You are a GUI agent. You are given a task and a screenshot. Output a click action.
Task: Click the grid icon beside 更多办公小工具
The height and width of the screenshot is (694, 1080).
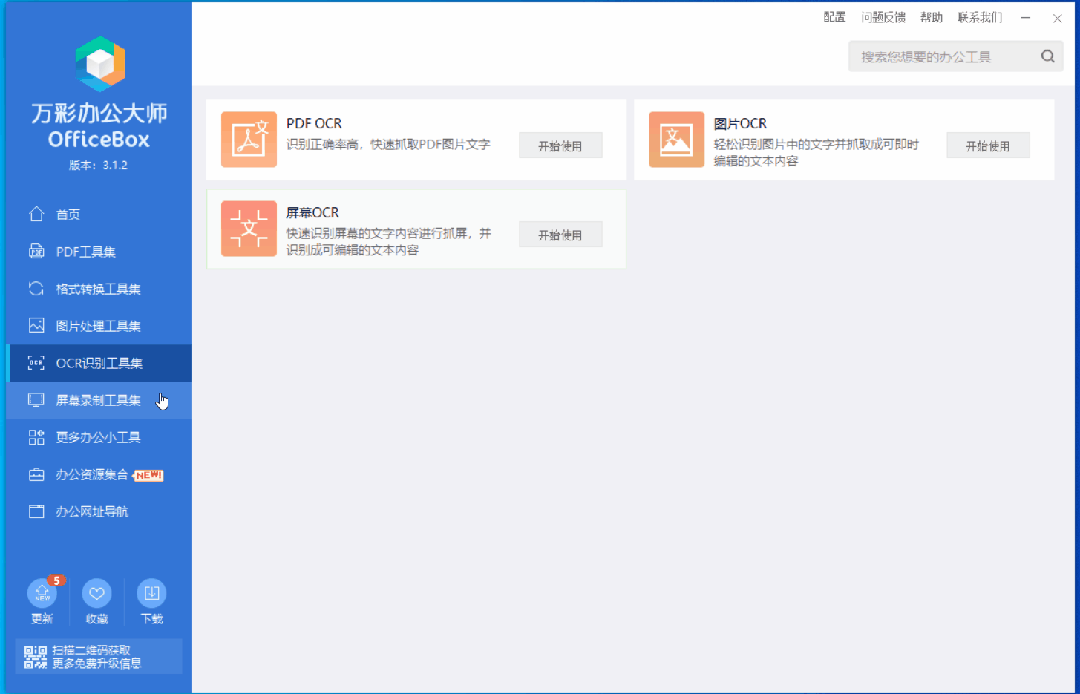pyautogui.click(x=37, y=437)
